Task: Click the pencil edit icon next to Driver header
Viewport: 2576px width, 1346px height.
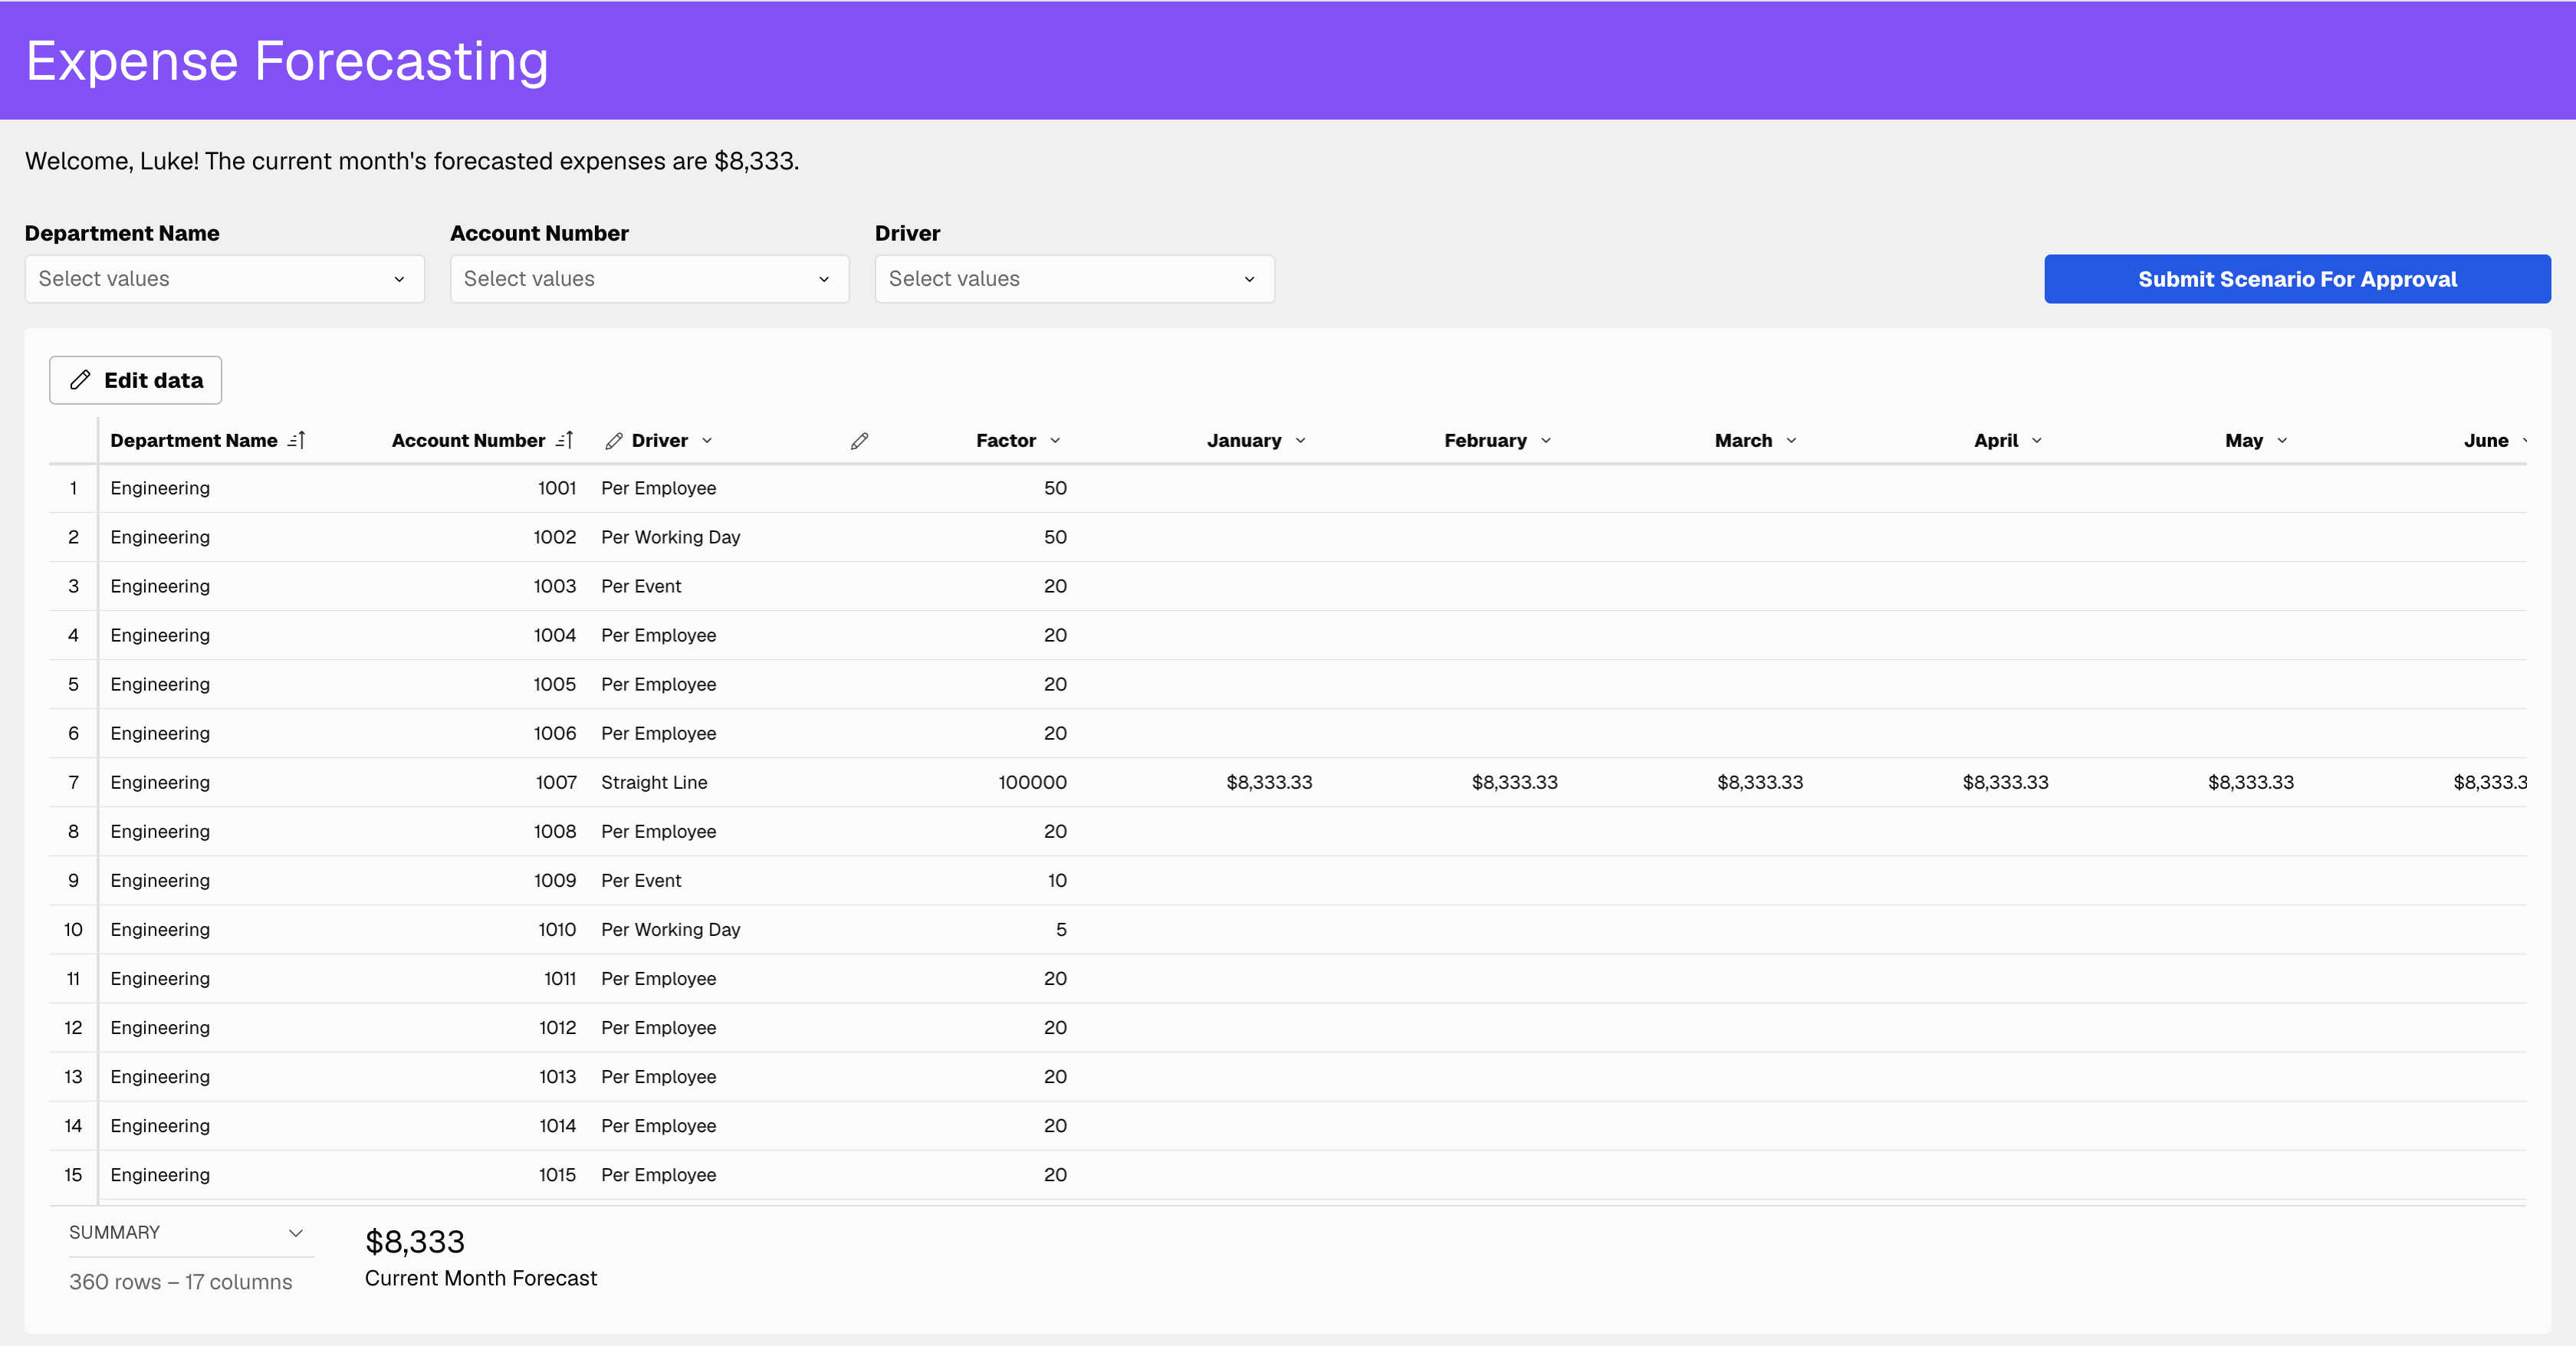Action: [x=613, y=440]
